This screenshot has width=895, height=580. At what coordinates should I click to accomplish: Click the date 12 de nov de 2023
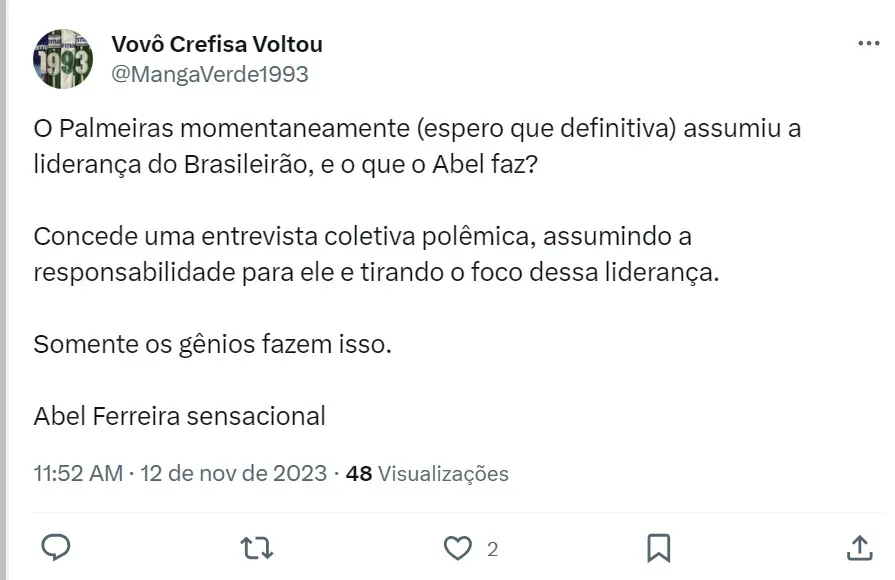pos(234,473)
